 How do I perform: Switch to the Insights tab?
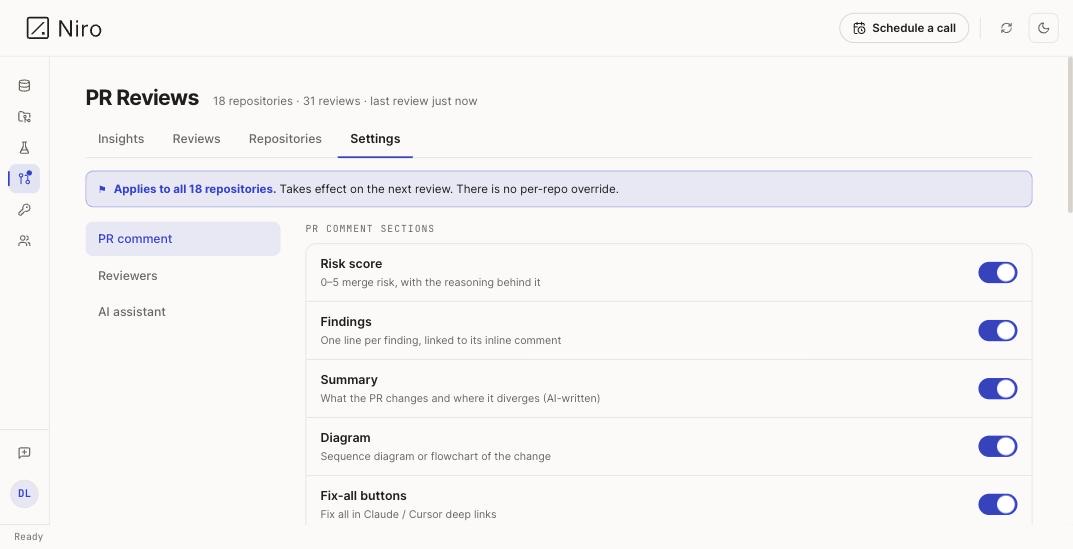point(121,139)
